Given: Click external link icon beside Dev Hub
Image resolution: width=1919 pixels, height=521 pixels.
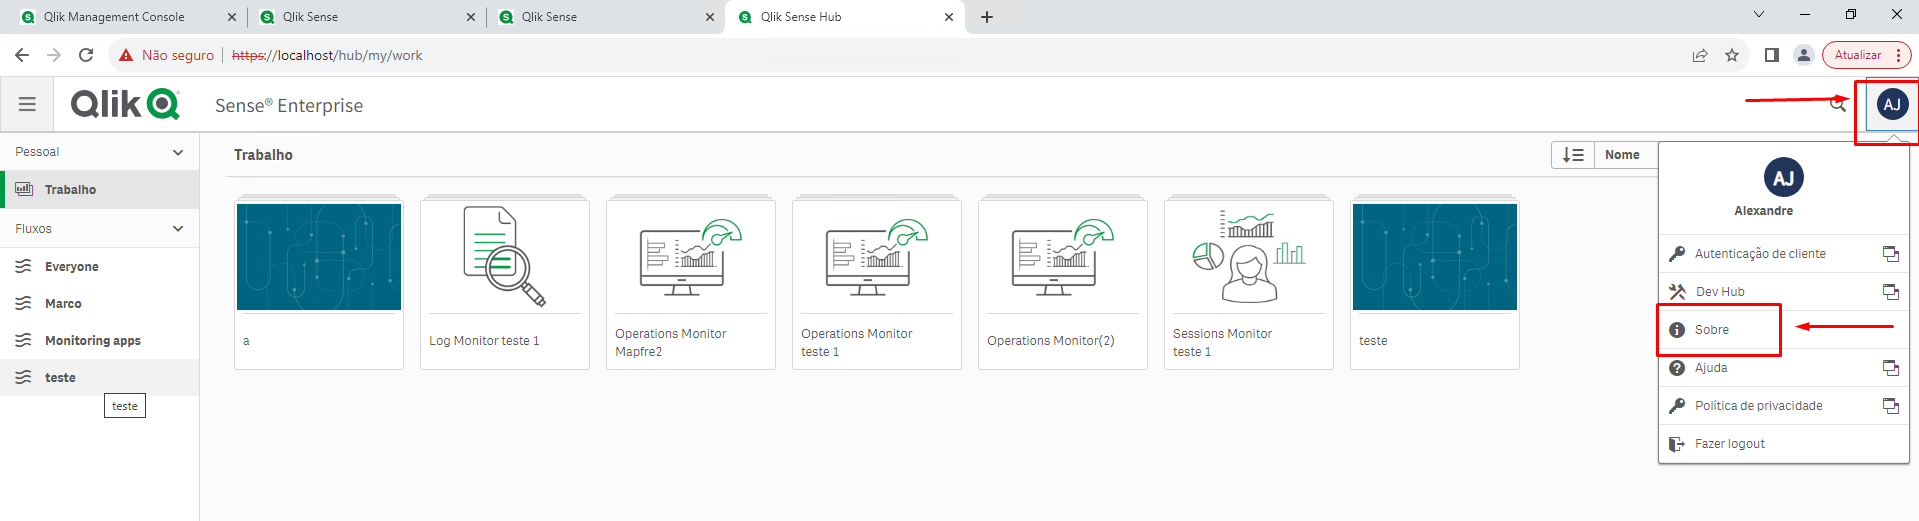Looking at the screenshot, I should (1891, 292).
